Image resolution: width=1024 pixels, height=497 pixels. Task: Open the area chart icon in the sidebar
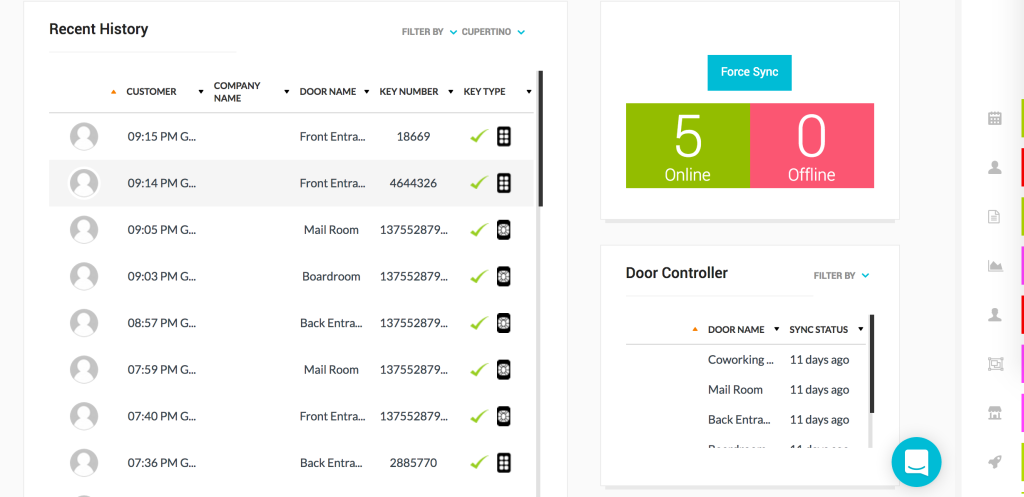pyautogui.click(x=995, y=266)
